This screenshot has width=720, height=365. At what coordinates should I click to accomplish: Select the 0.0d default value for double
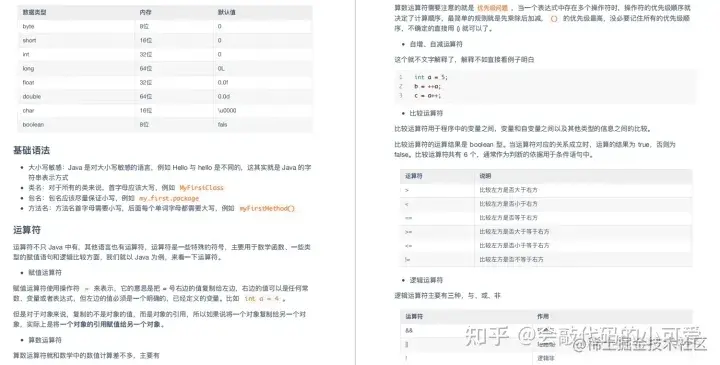pyautogui.click(x=224, y=96)
